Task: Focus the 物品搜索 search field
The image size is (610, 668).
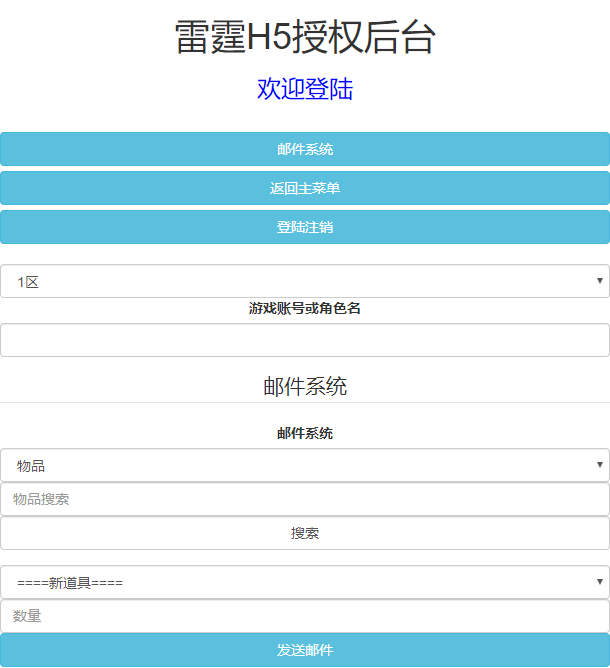Action: click(305, 499)
